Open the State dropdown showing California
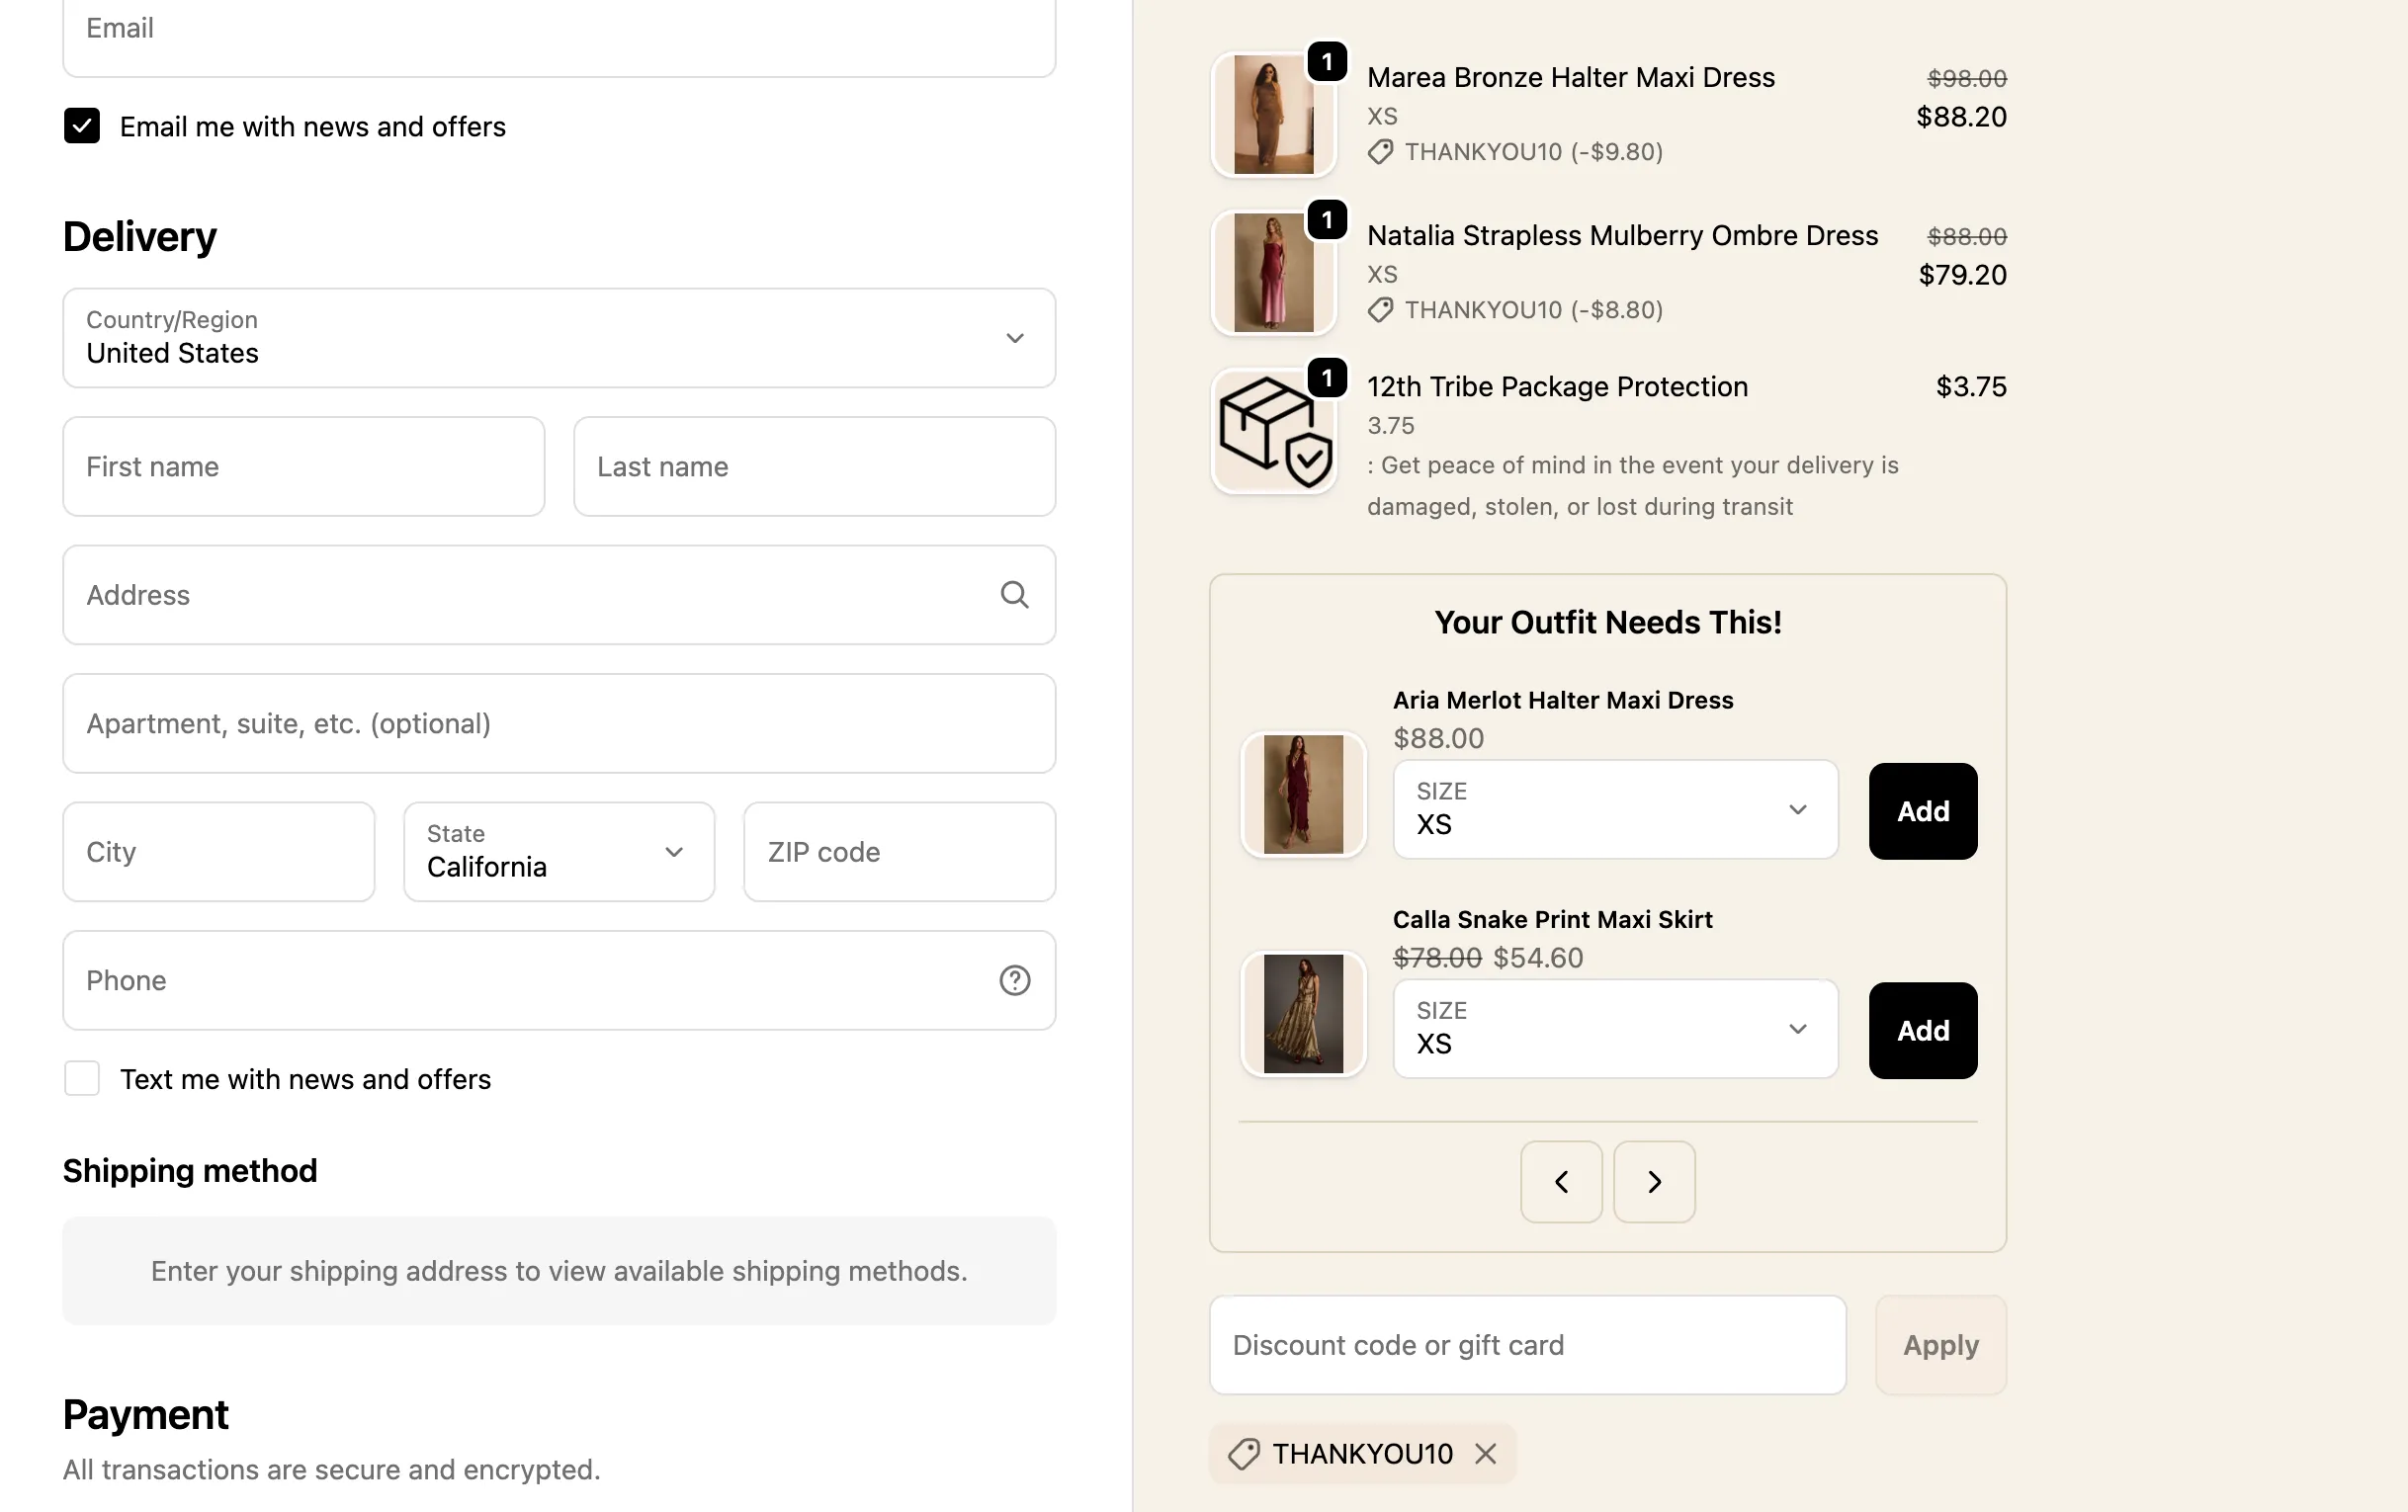Viewport: 2408px width, 1512px height. pos(559,852)
